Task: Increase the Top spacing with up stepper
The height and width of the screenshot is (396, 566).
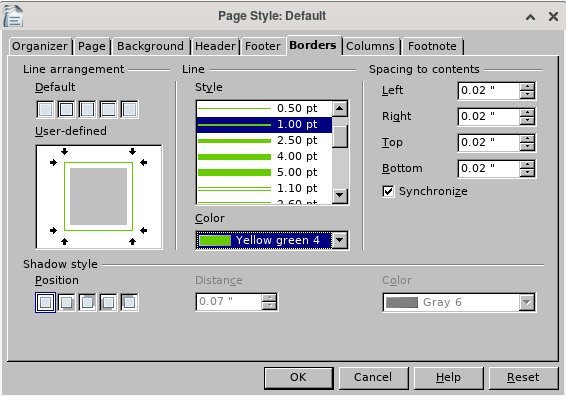Action: [527, 139]
